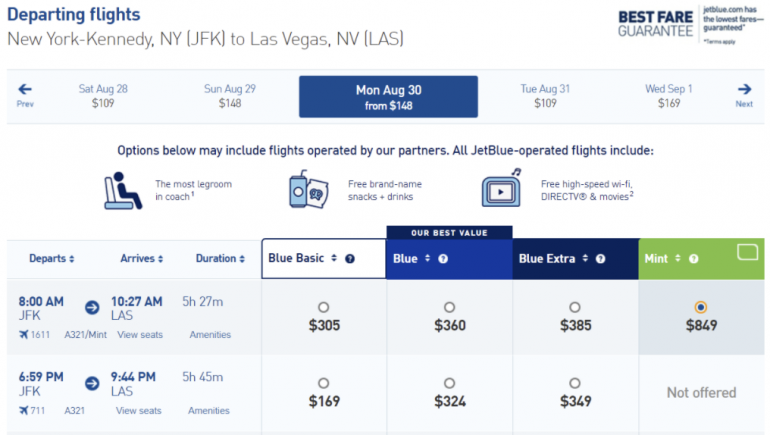Image resolution: width=770 pixels, height=435 pixels.
Task: Click the Mint fare help question icon
Action: [700, 258]
